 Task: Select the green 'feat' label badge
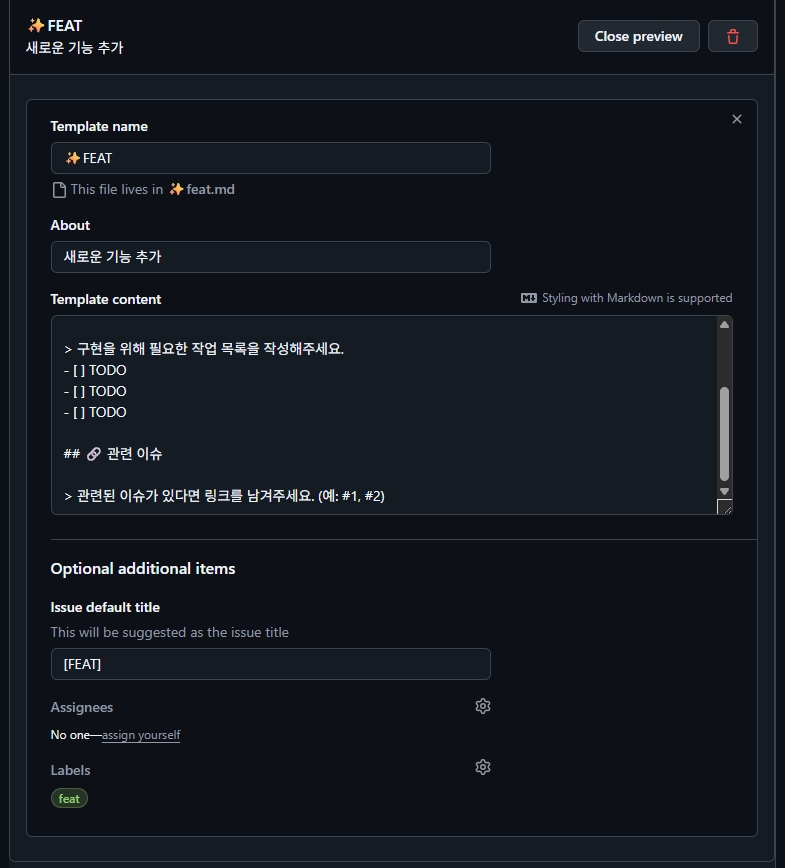69,799
